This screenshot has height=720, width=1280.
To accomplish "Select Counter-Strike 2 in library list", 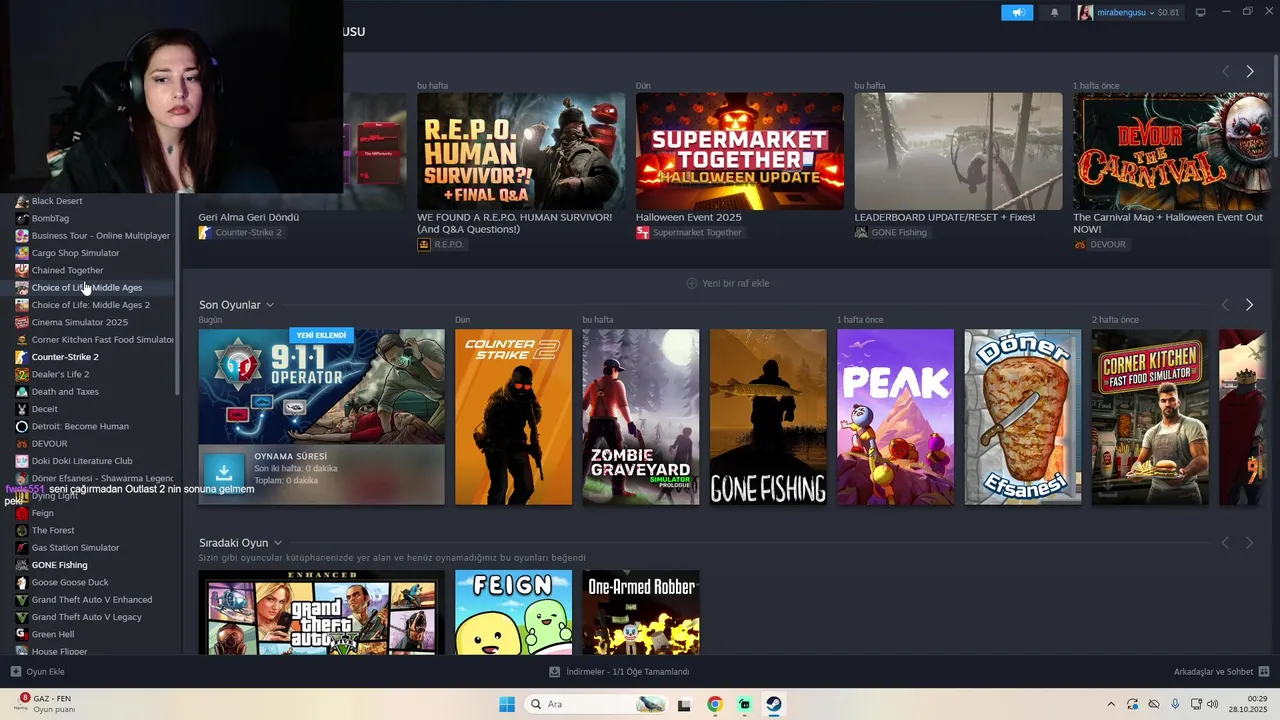I will tap(65, 357).
